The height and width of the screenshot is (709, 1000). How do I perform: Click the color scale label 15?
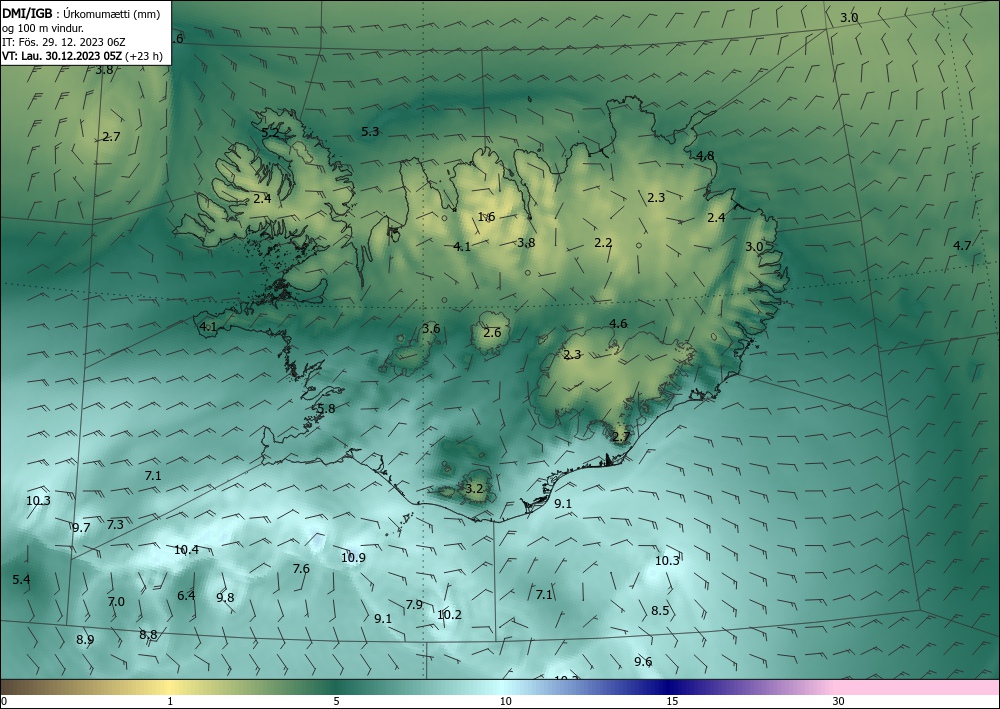[672, 701]
